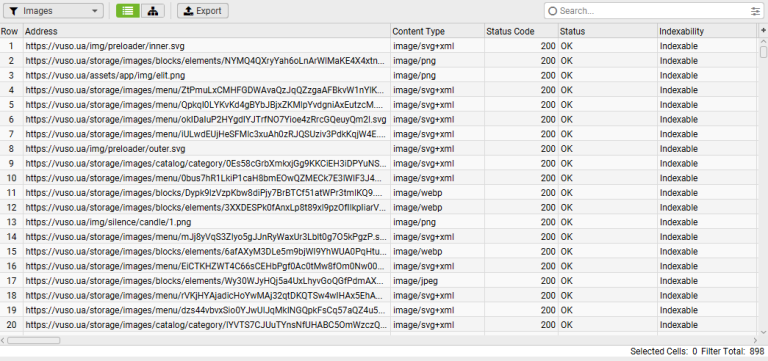Click image/png content type in row 13

click(x=437, y=222)
